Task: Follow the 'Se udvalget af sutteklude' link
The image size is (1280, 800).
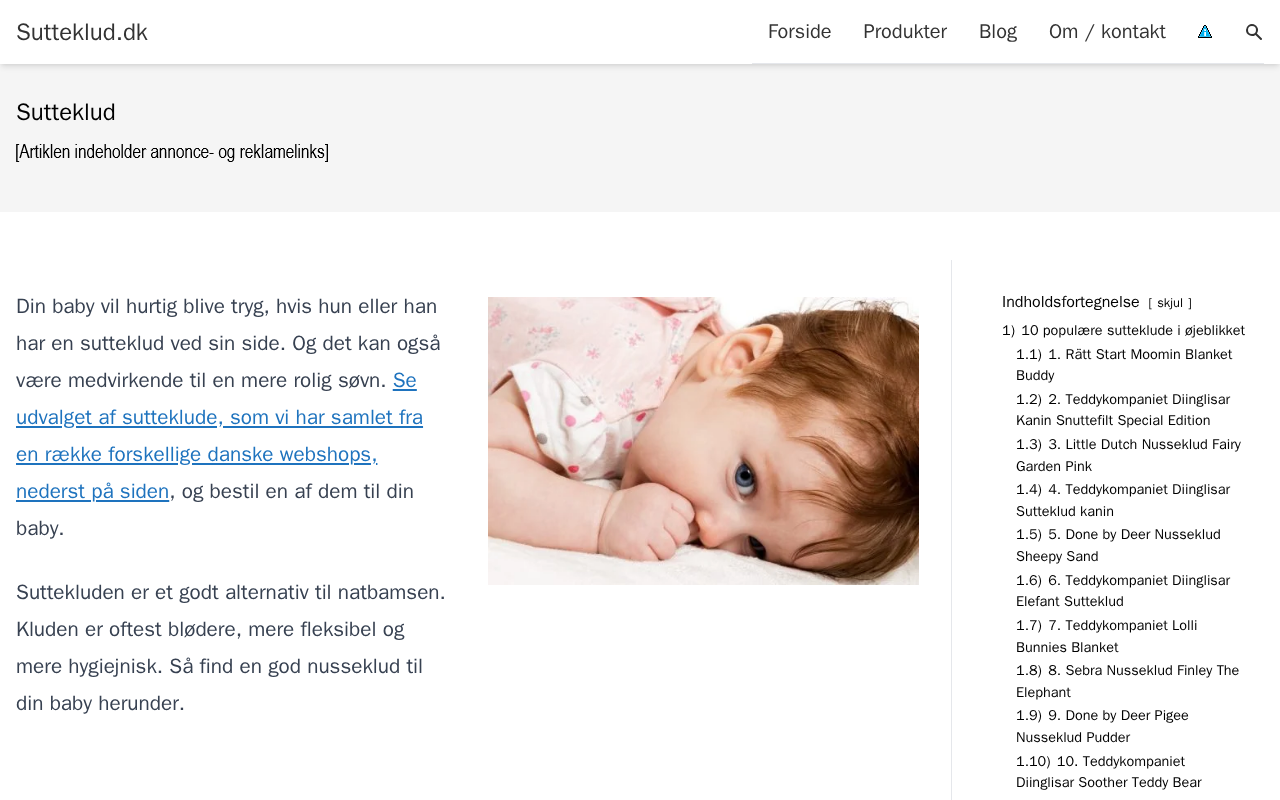Action: 219,436
